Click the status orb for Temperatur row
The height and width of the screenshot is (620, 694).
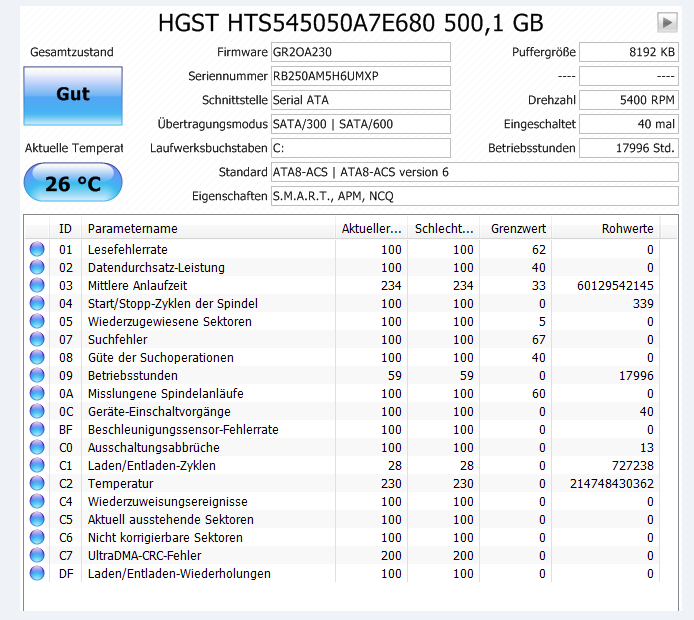coord(37,483)
